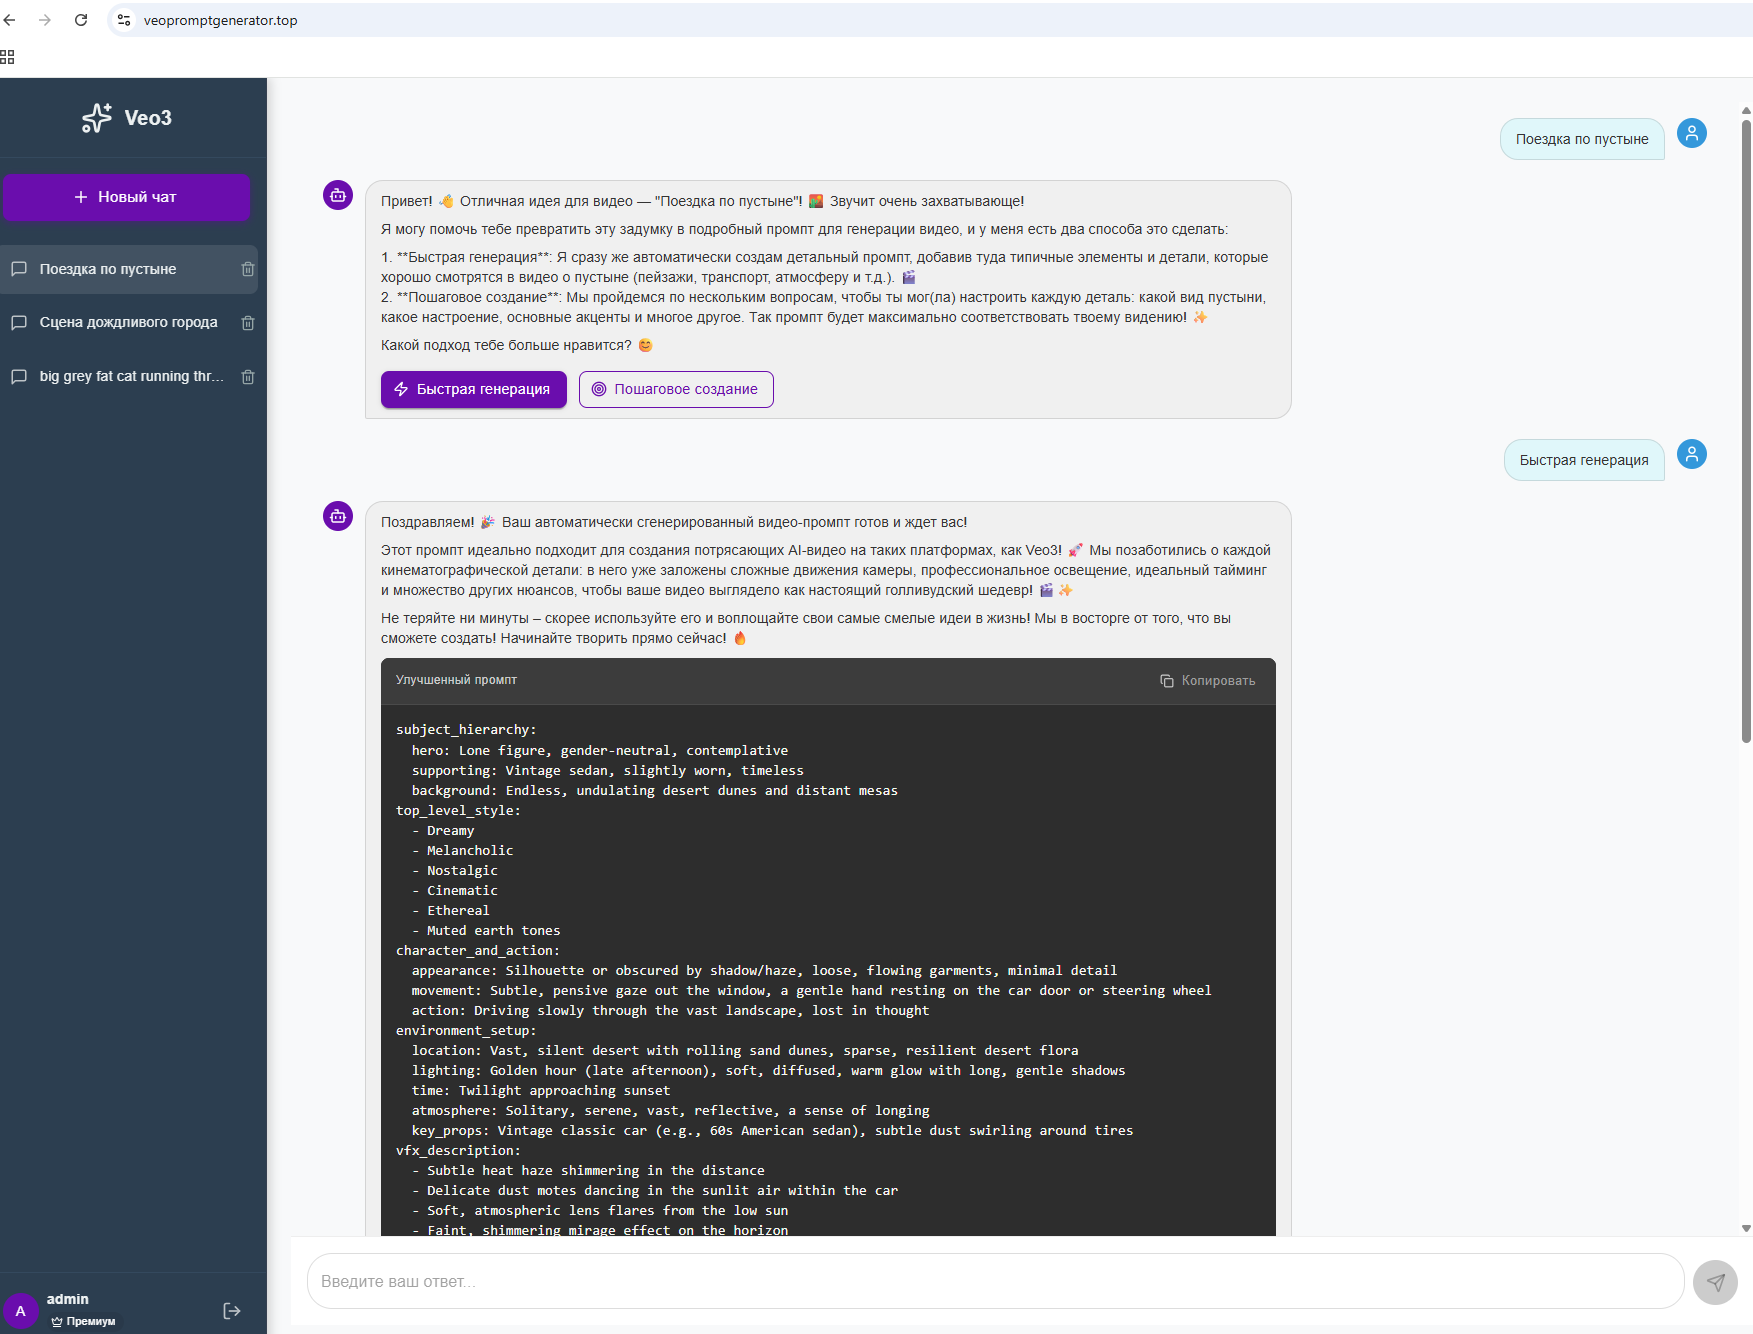This screenshot has height=1334, width=1753.
Task: Focus the Введите ваш ответ input field
Action: (x=996, y=1281)
